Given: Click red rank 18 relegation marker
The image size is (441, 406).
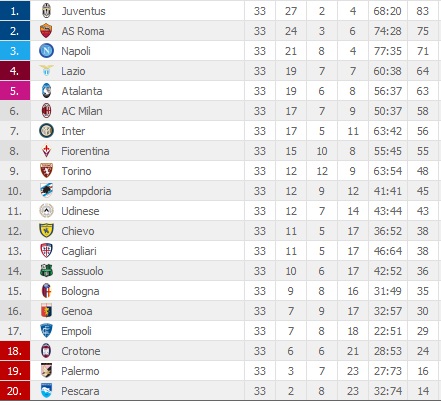Looking at the screenshot, I should click(x=15, y=351).
